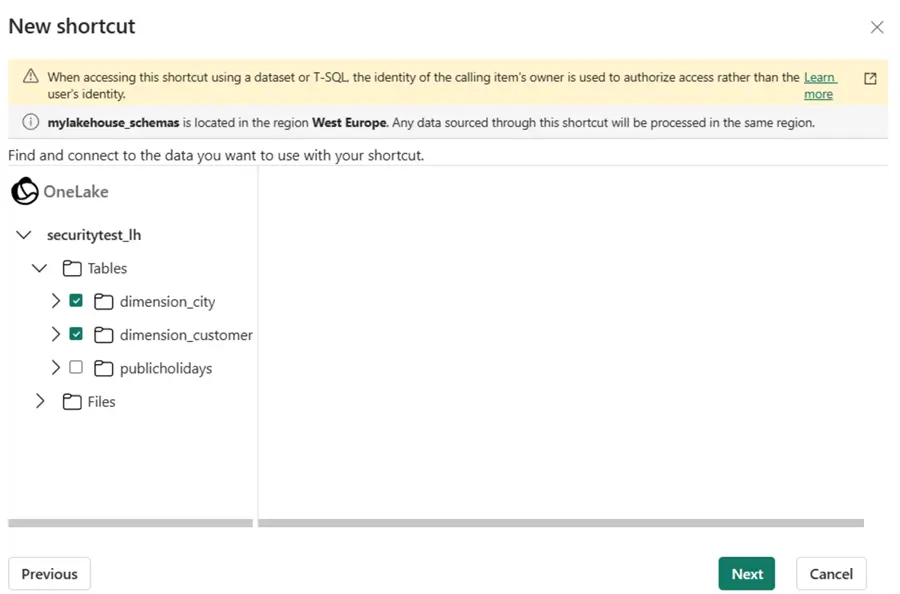
Task: Click the OneLake heading text
Action: tap(76, 191)
